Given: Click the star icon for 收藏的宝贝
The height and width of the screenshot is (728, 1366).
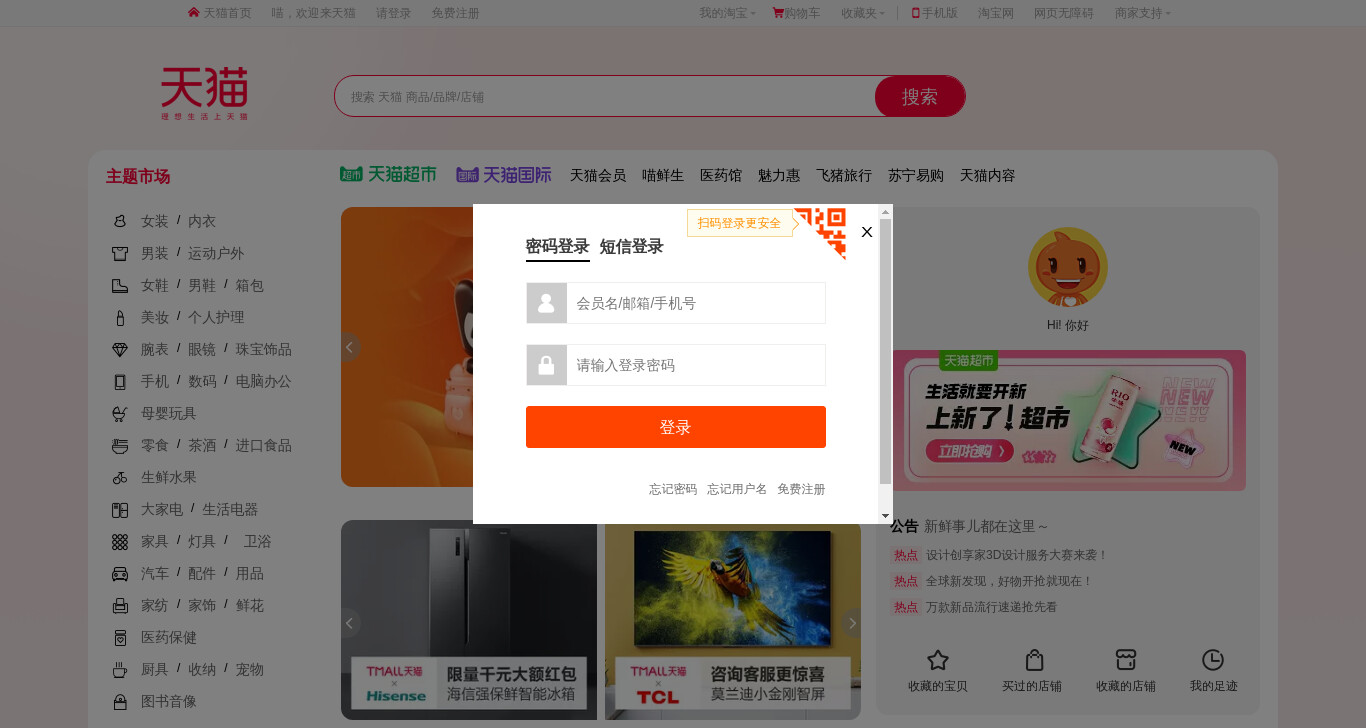Looking at the screenshot, I should pyautogui.click(x=937, y=660).
